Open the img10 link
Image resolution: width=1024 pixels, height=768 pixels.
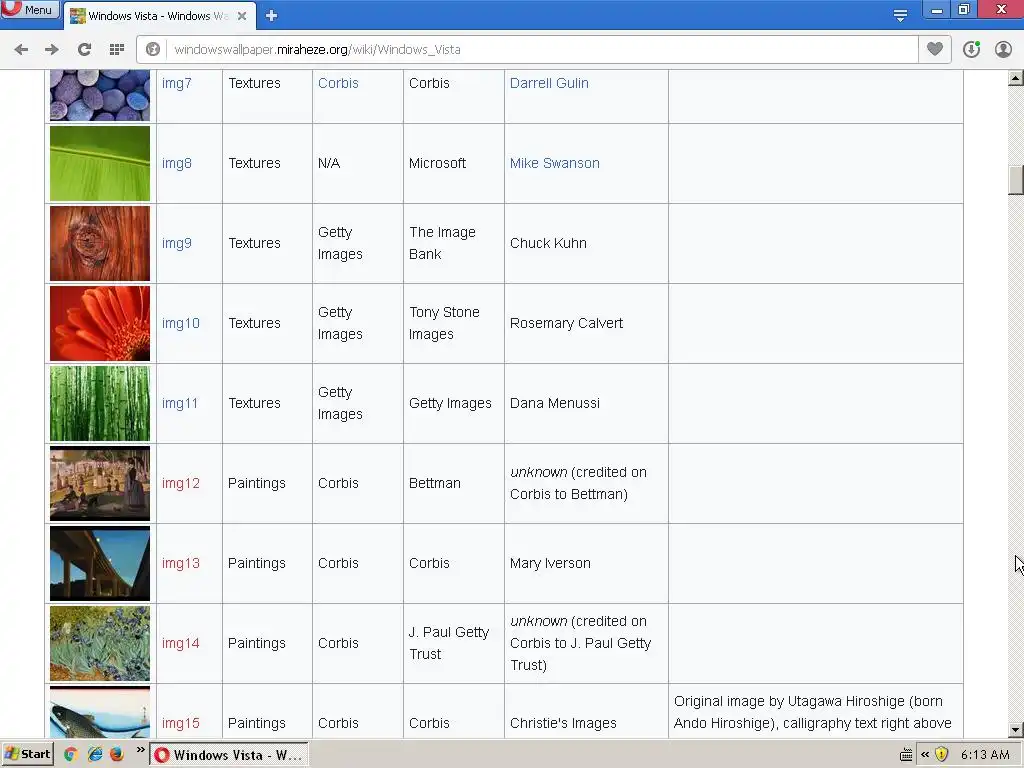(x=181, y=323)
